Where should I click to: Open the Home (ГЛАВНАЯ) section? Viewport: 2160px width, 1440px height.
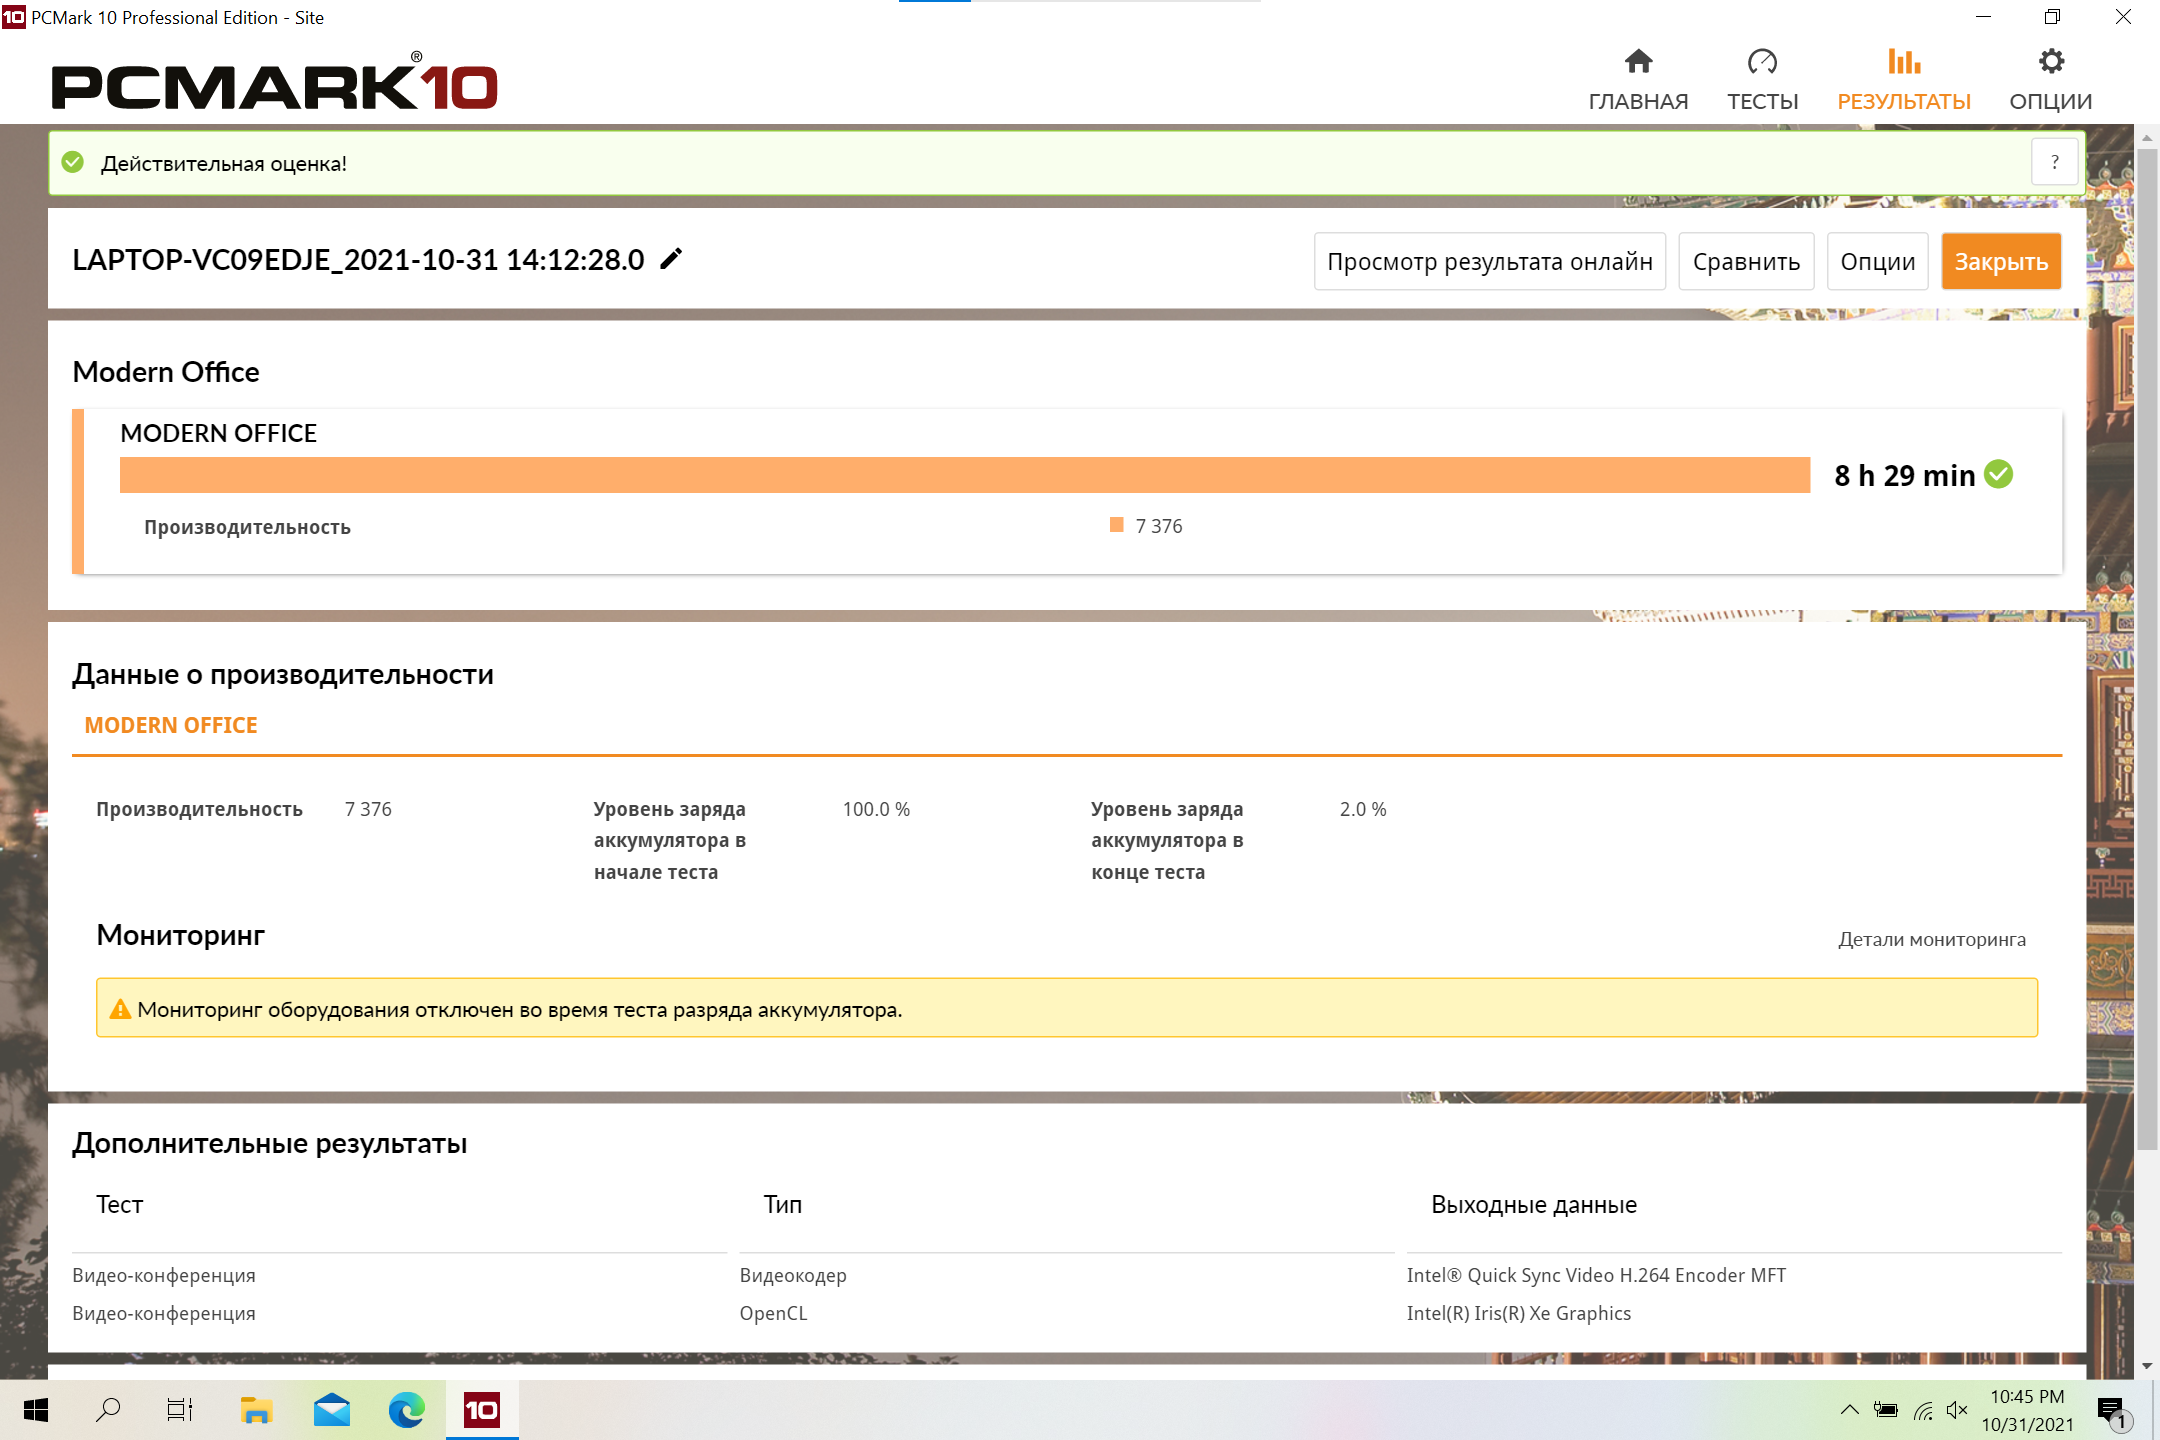pyautogui.click(x=1637, y=80)
